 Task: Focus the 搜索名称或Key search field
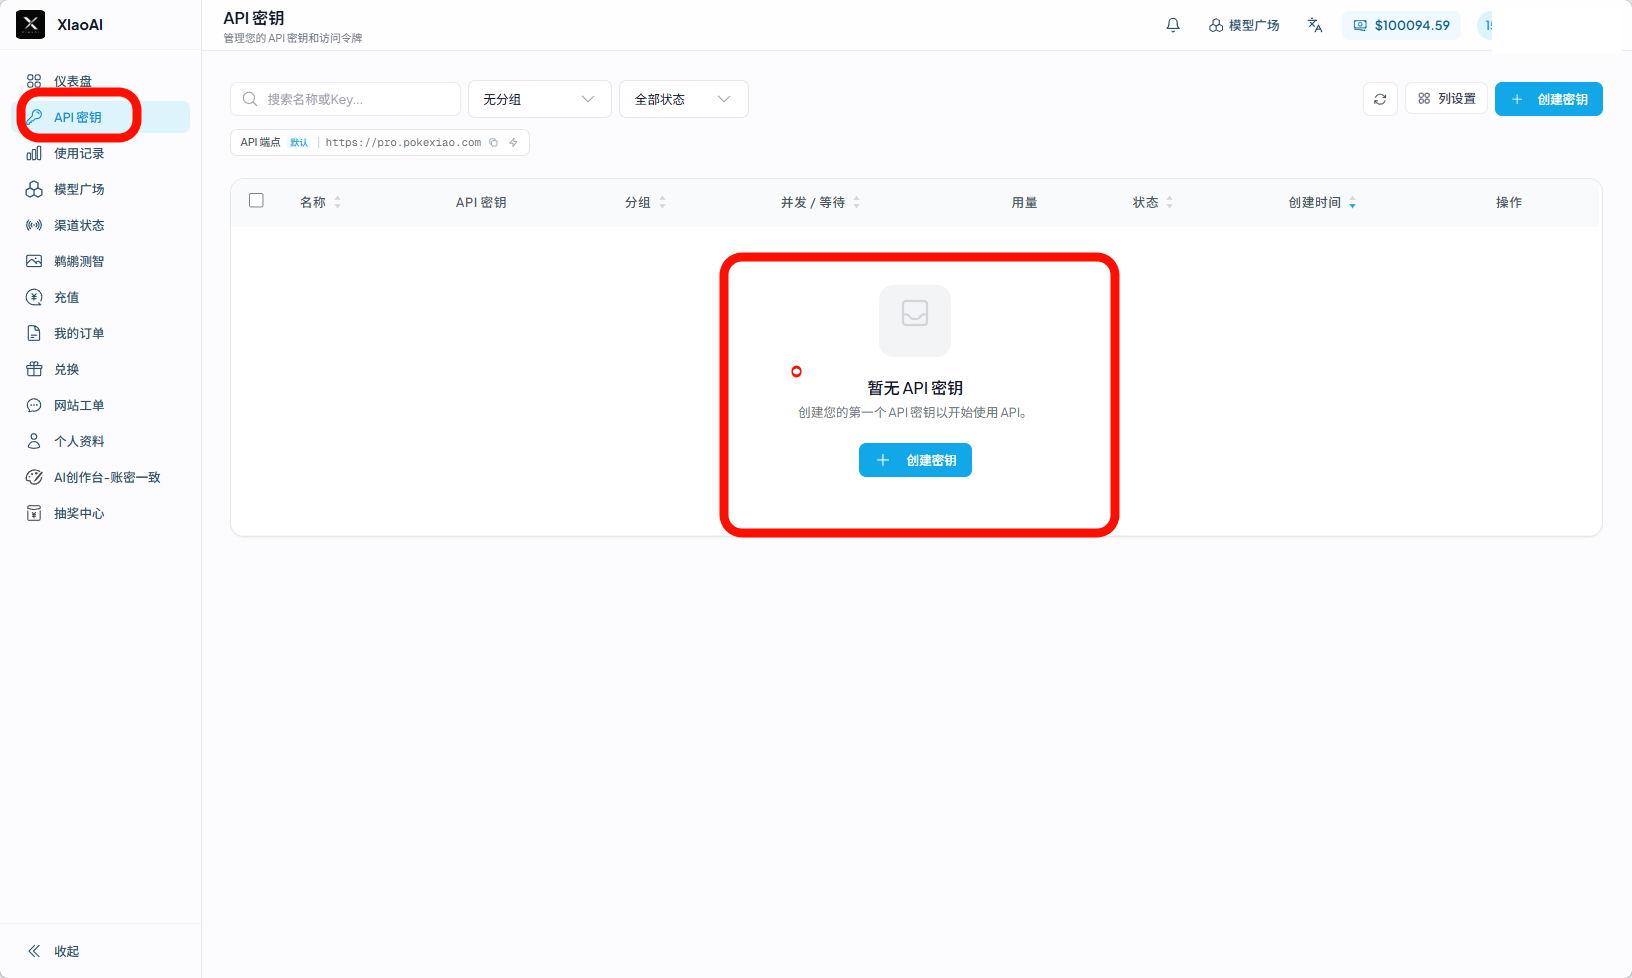point(345,99)
